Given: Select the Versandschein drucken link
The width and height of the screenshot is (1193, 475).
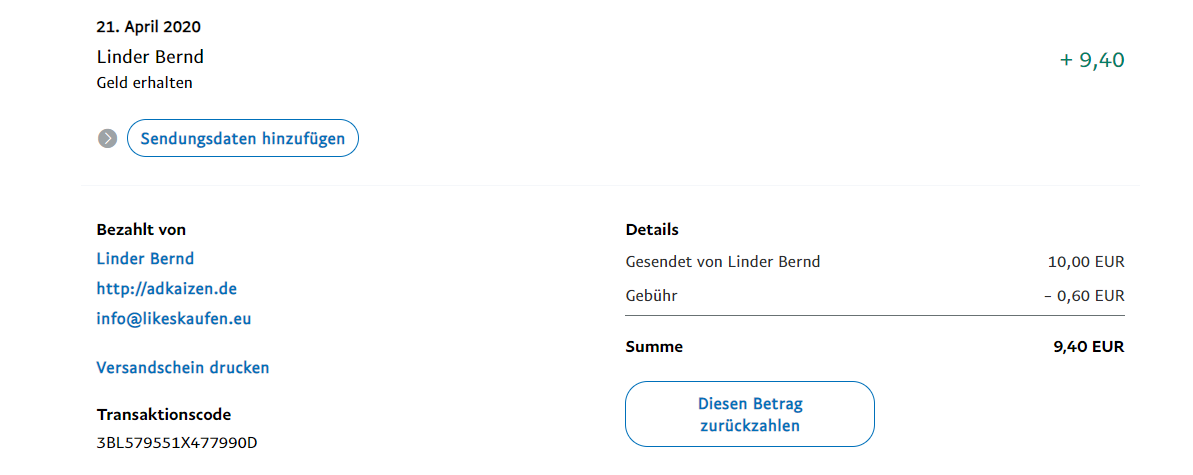Looking at the screenshot, I should point(183,368).
